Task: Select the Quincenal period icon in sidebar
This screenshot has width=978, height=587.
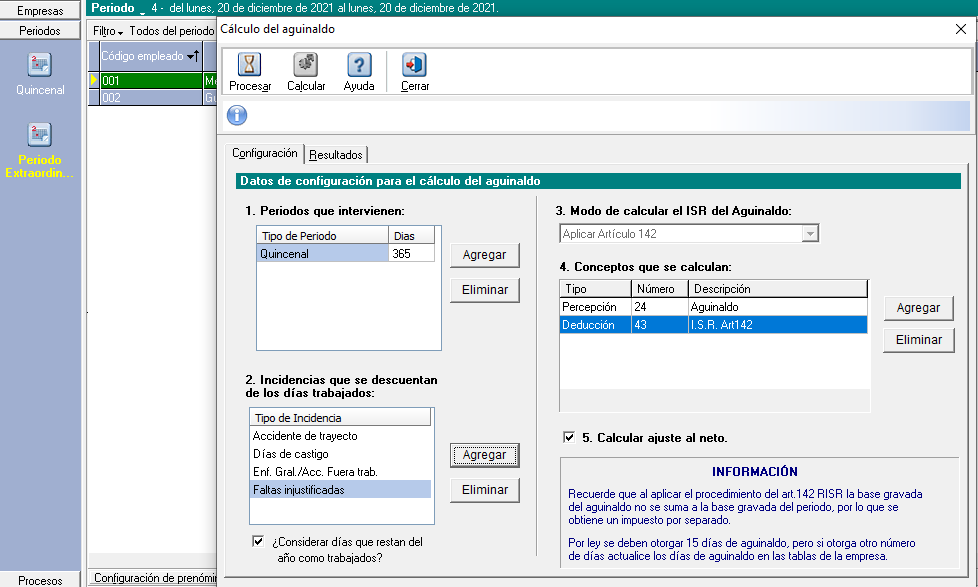Action: coord(40,65)
